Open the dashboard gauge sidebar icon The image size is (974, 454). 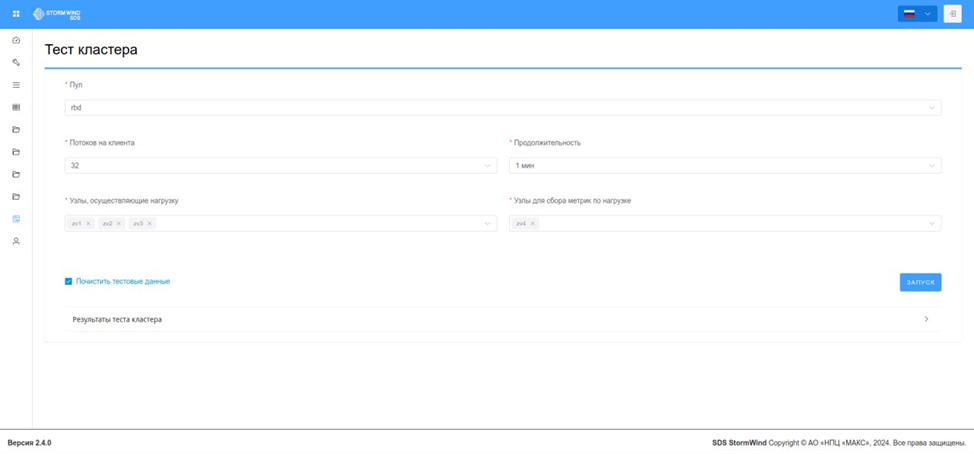16,40
